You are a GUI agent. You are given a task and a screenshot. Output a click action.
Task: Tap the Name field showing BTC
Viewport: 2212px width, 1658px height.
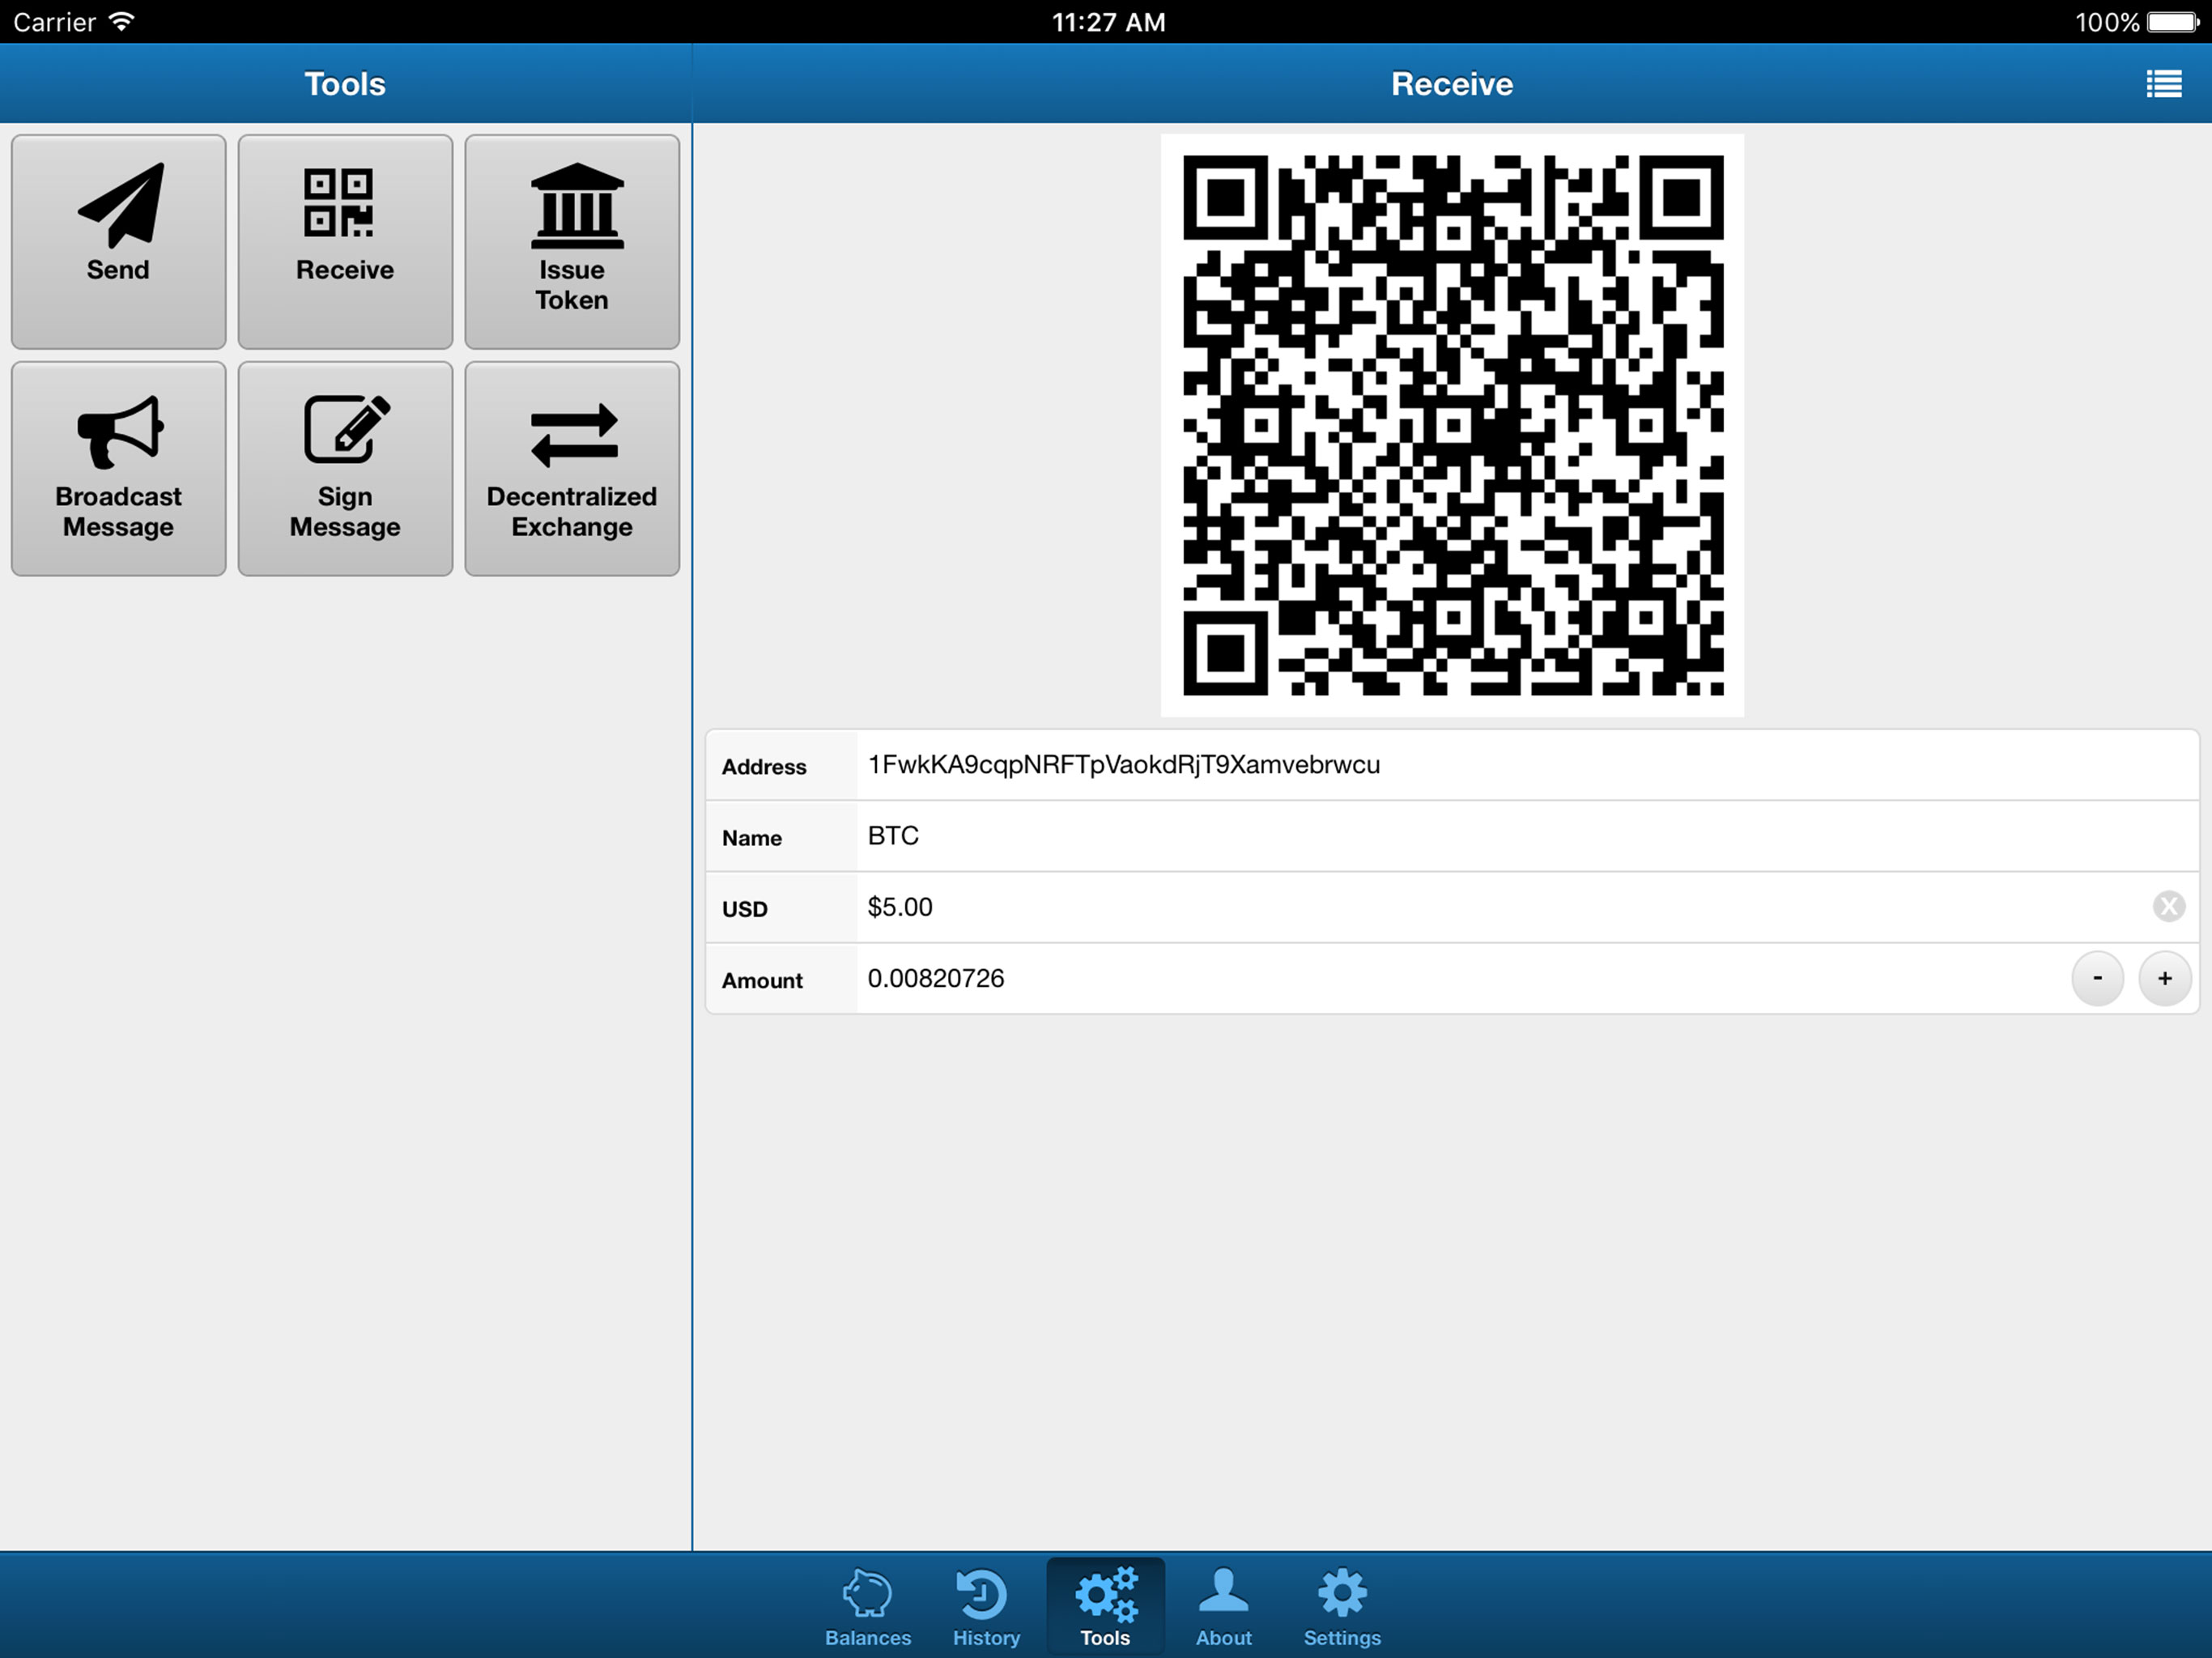(x=1527, y=836)
